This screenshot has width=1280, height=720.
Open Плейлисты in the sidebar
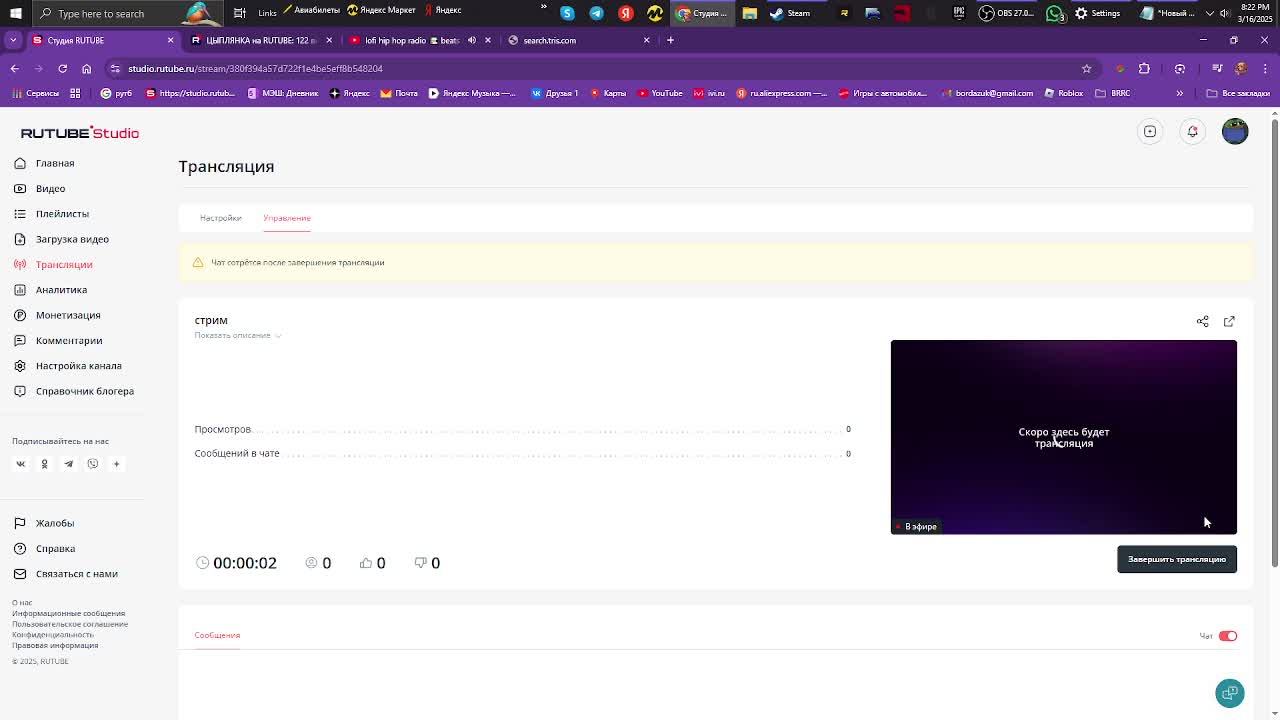coord(62,214)
